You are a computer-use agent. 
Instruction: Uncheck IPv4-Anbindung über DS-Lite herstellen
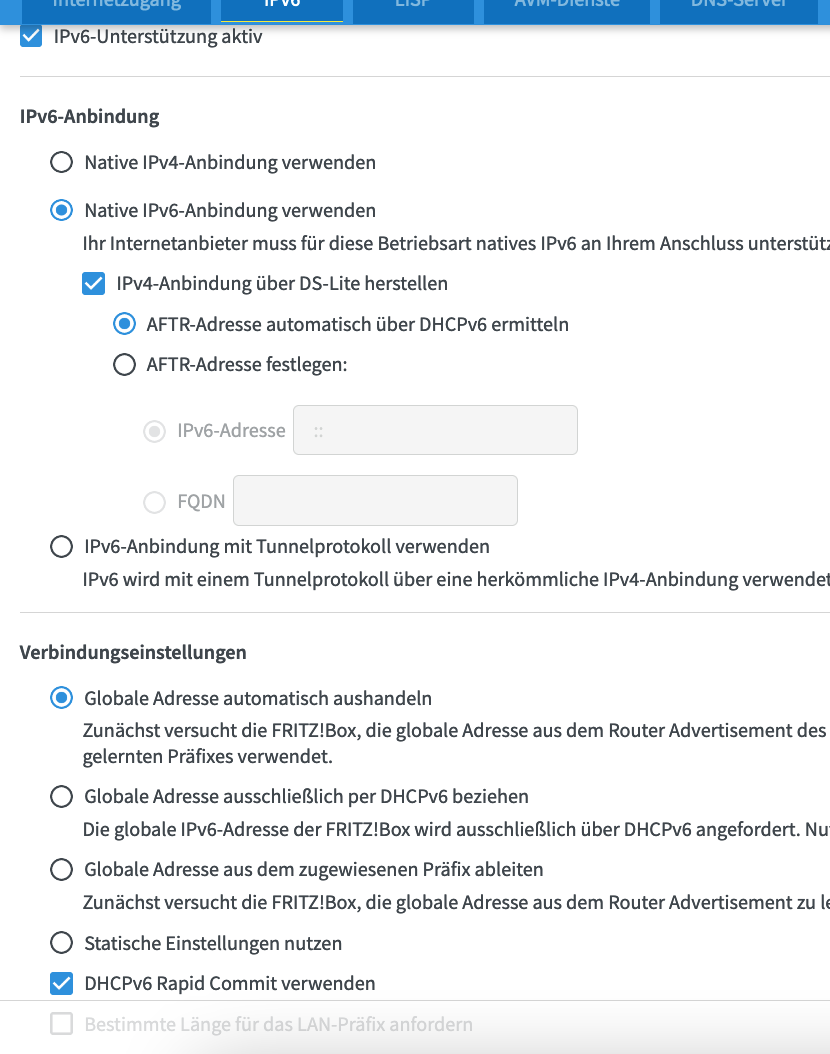(93, 284)
